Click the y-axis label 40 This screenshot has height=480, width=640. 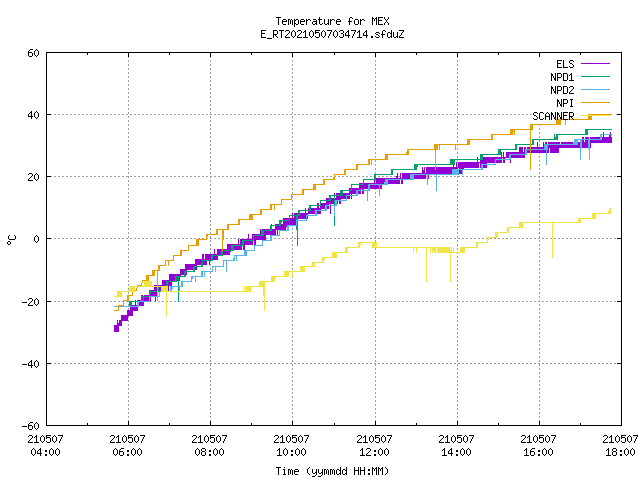tap(33, 116)
